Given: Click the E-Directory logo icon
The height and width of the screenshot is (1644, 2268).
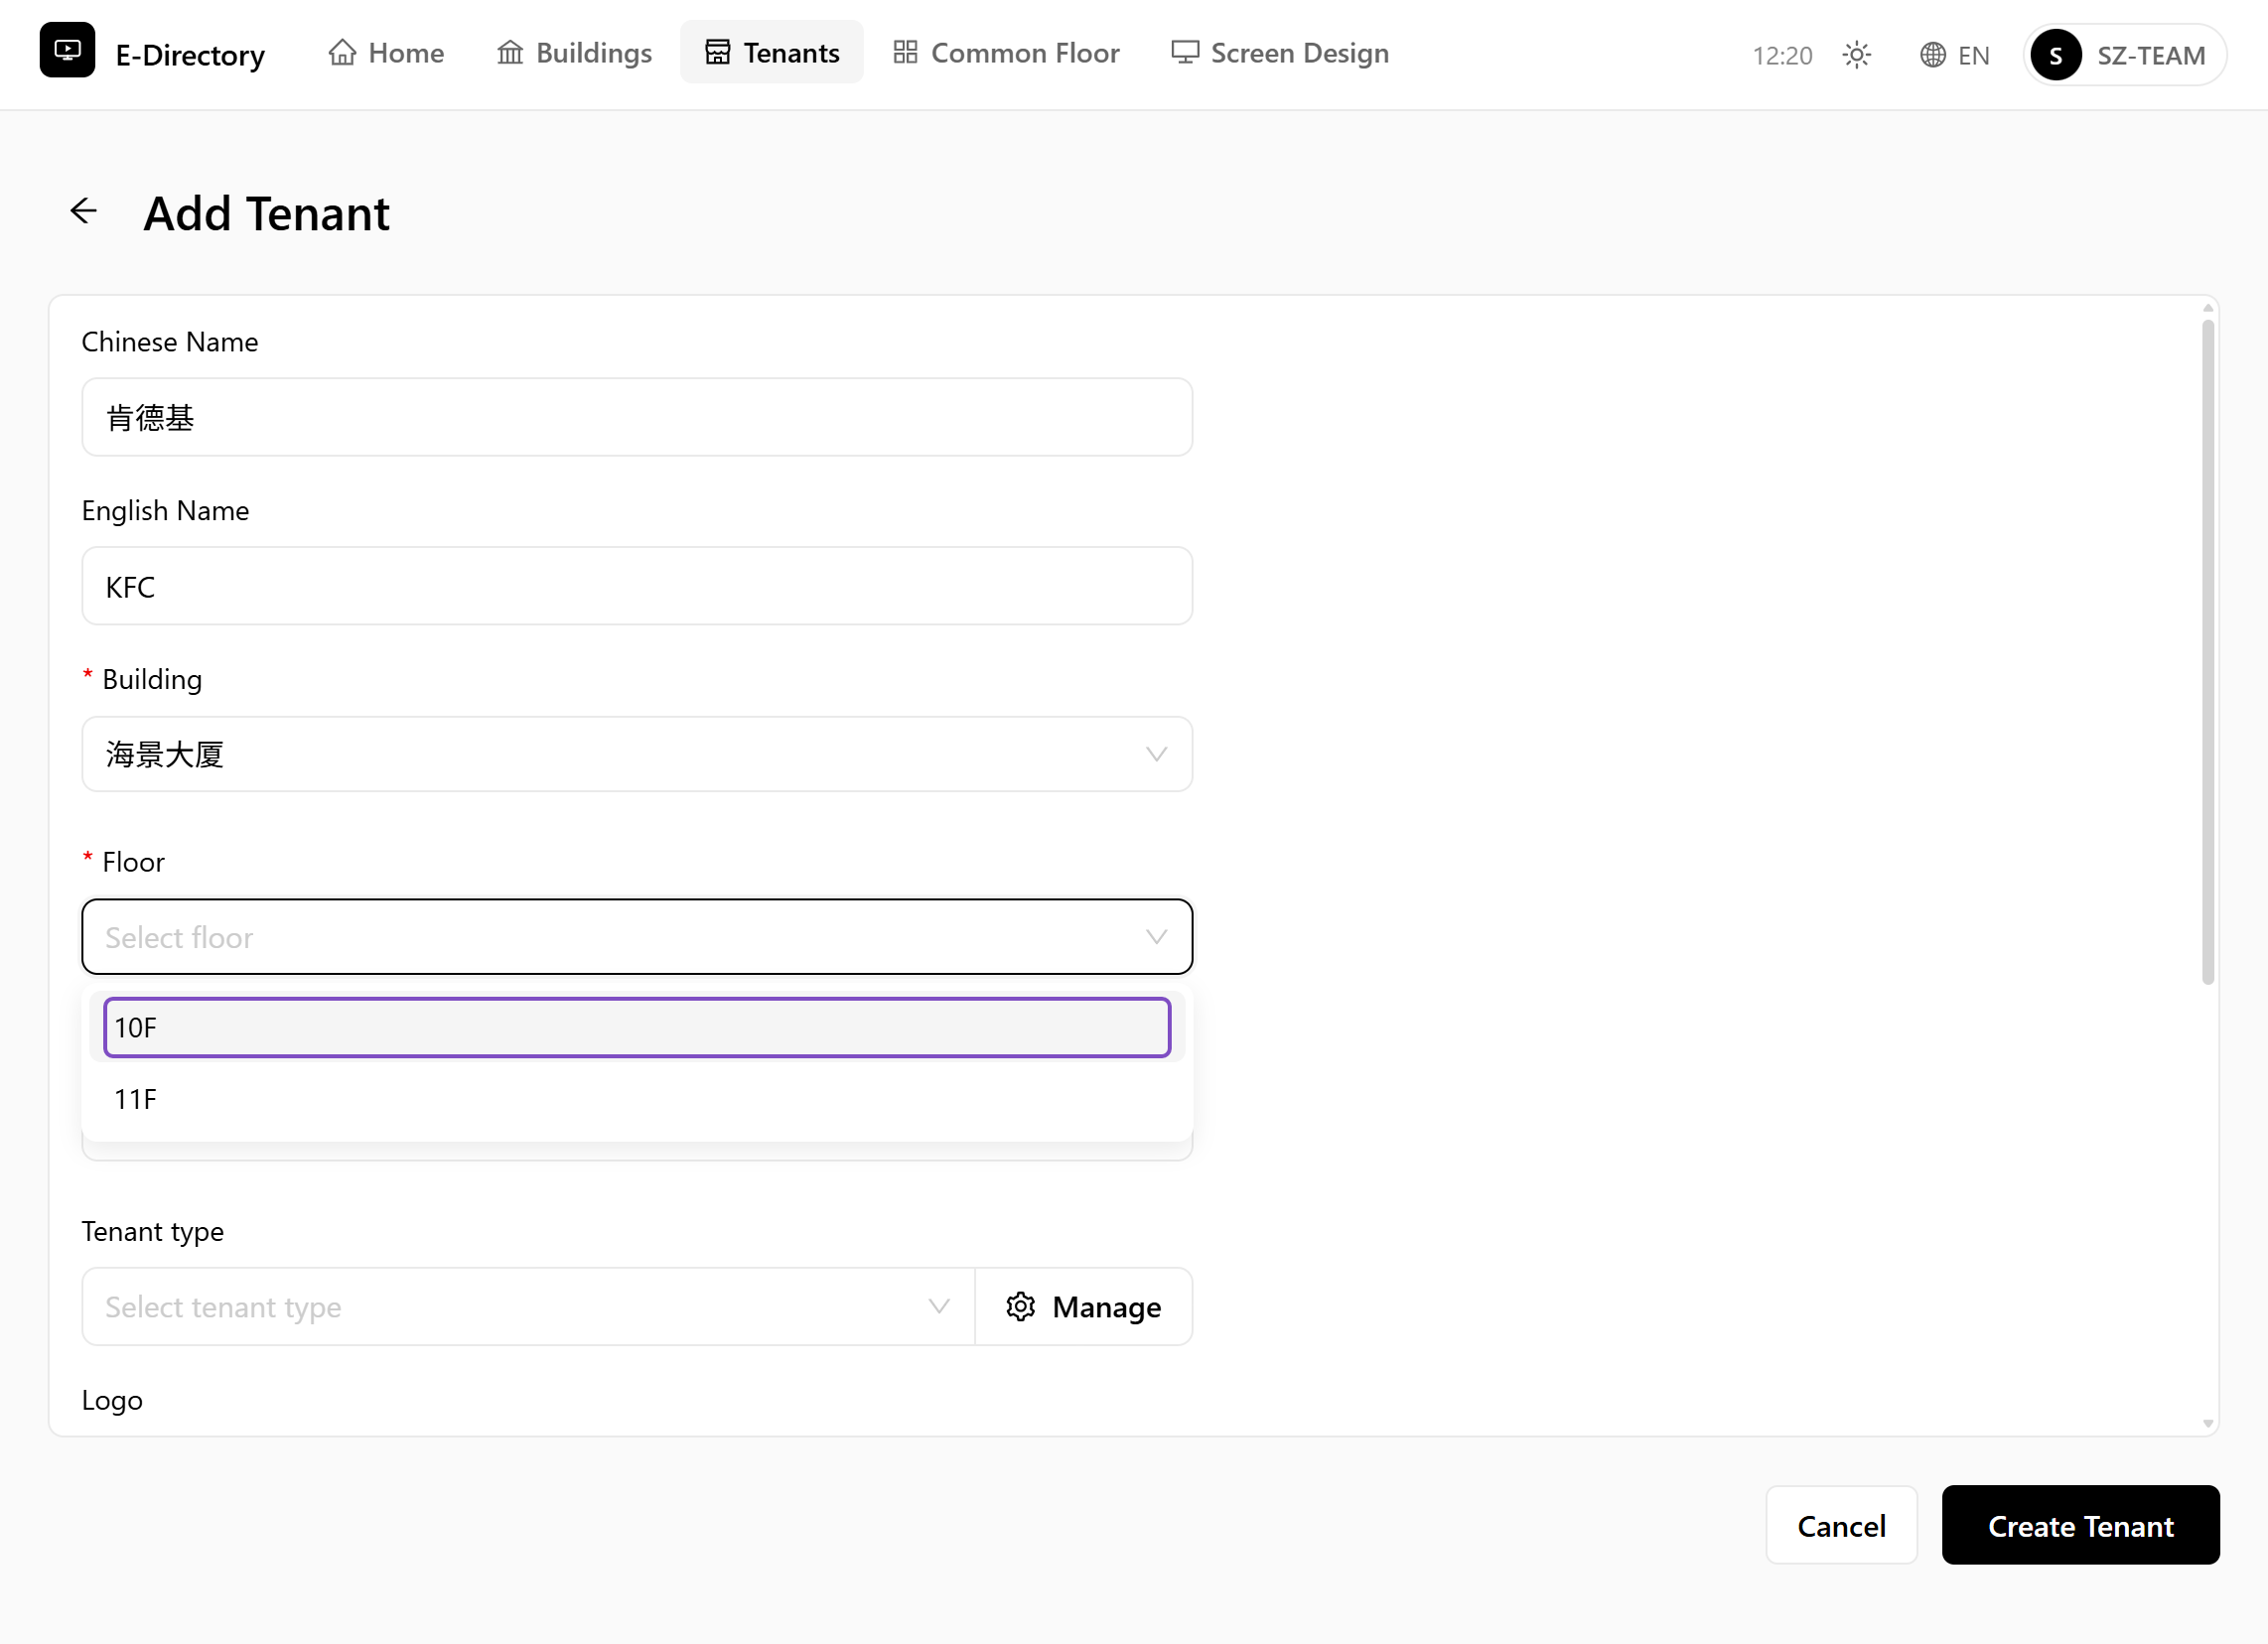Looking at the screenshot, I should tap(67, 51).
